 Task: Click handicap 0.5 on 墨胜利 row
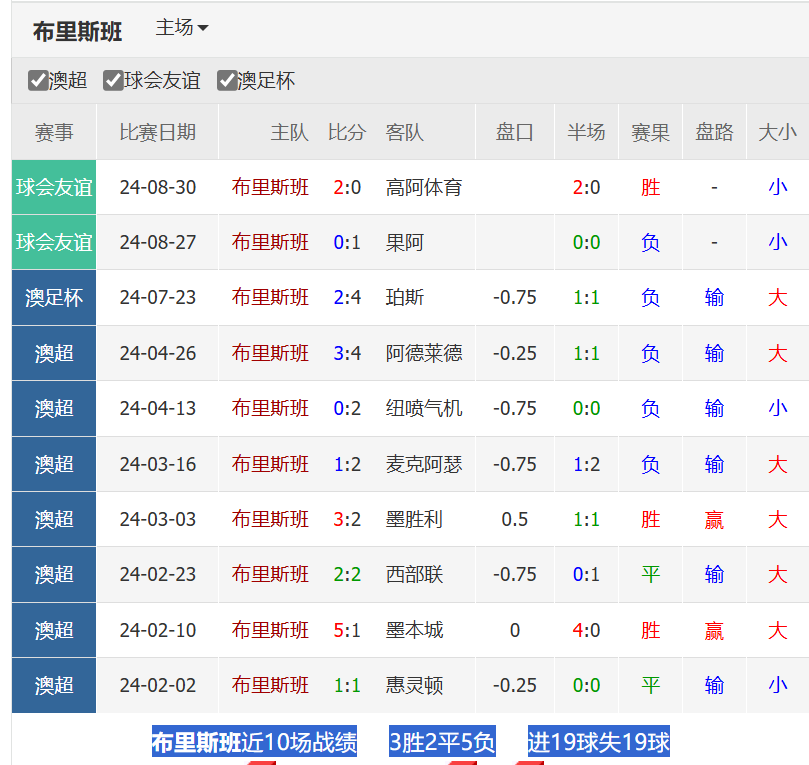(514, 519)
